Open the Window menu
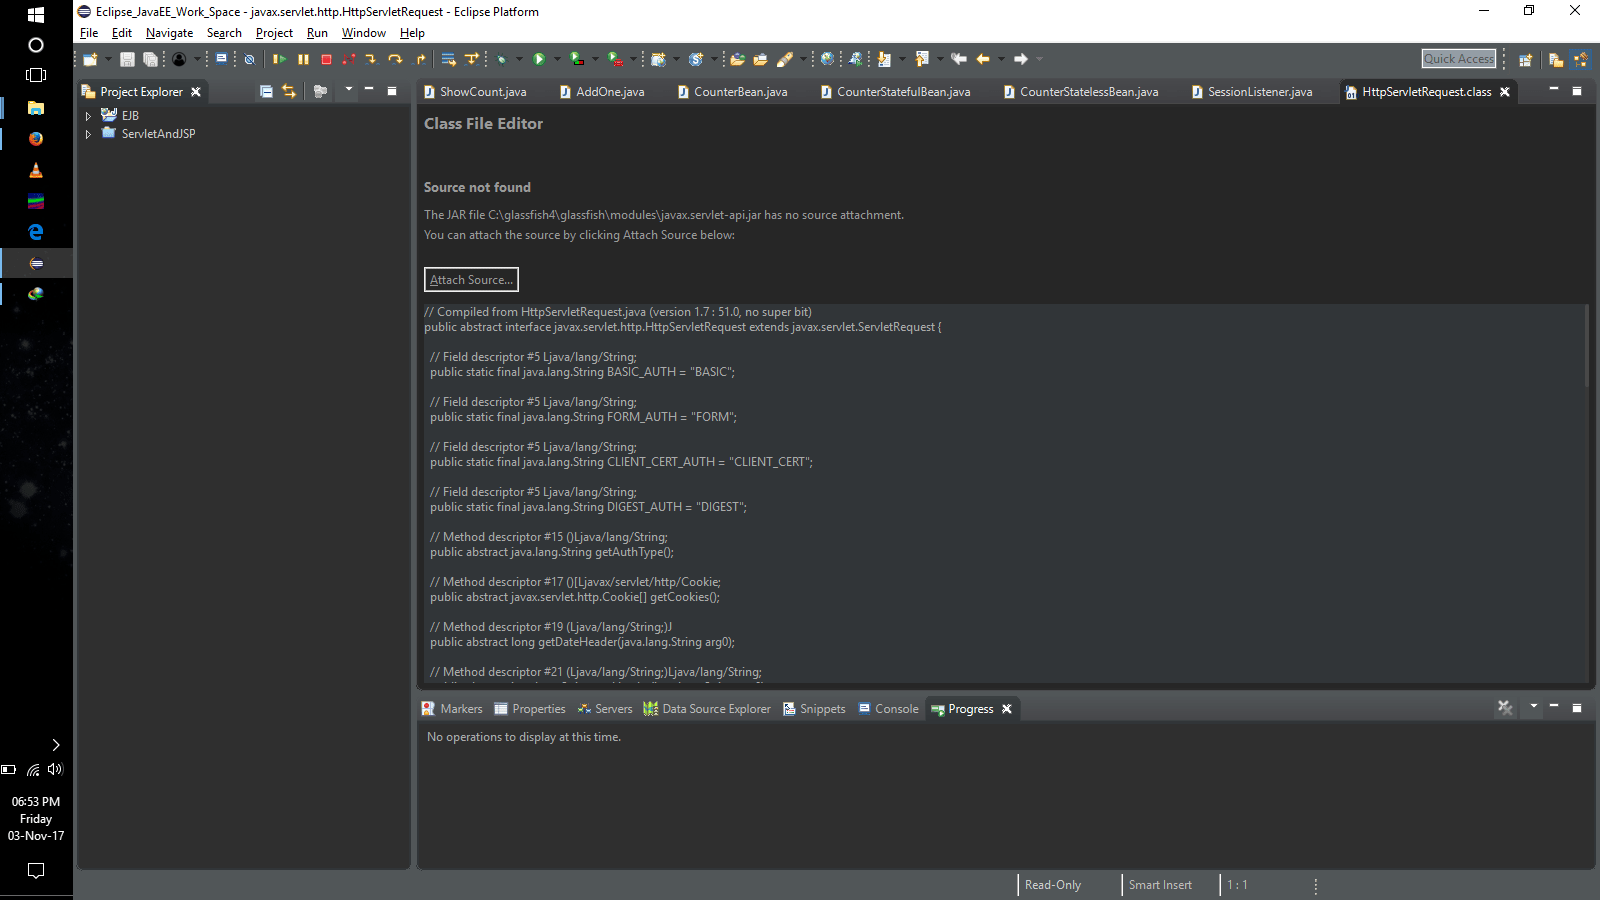This screenshot has width=1600, height=900. [363, 32]
